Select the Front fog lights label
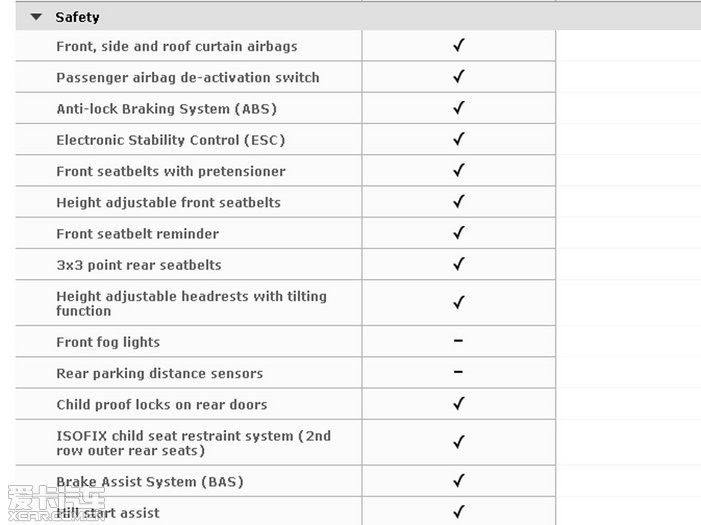Screen dimensions: 701x525 [108, 342]
